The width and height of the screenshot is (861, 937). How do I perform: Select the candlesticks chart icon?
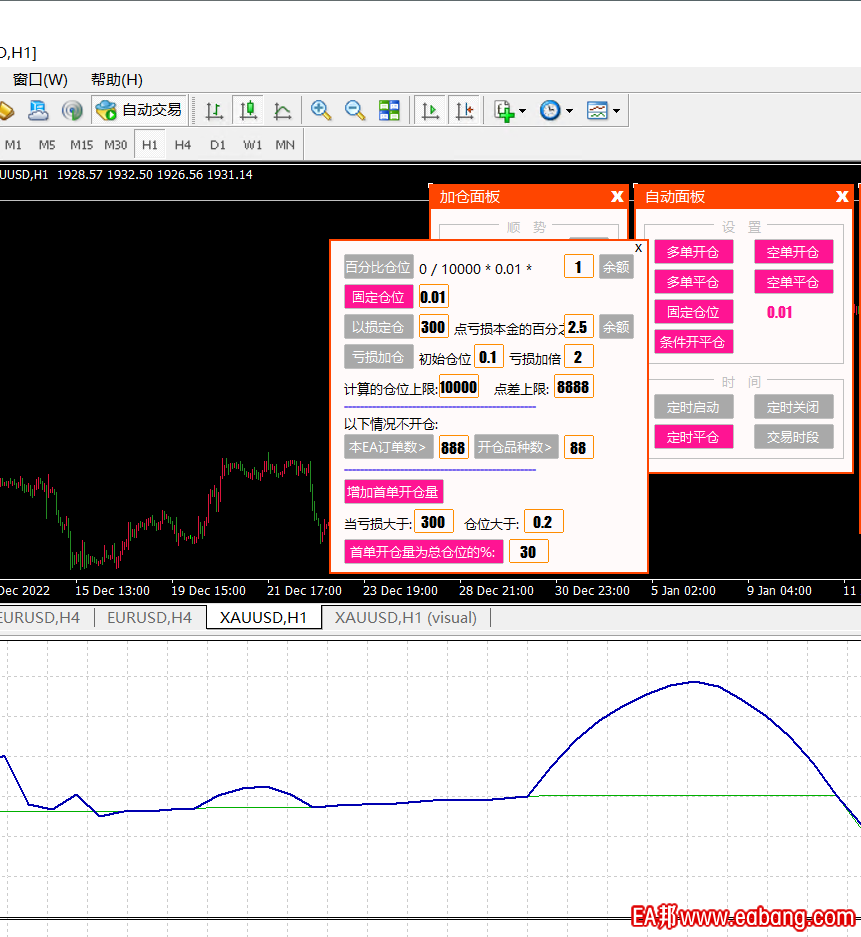(x=248, y=111)
